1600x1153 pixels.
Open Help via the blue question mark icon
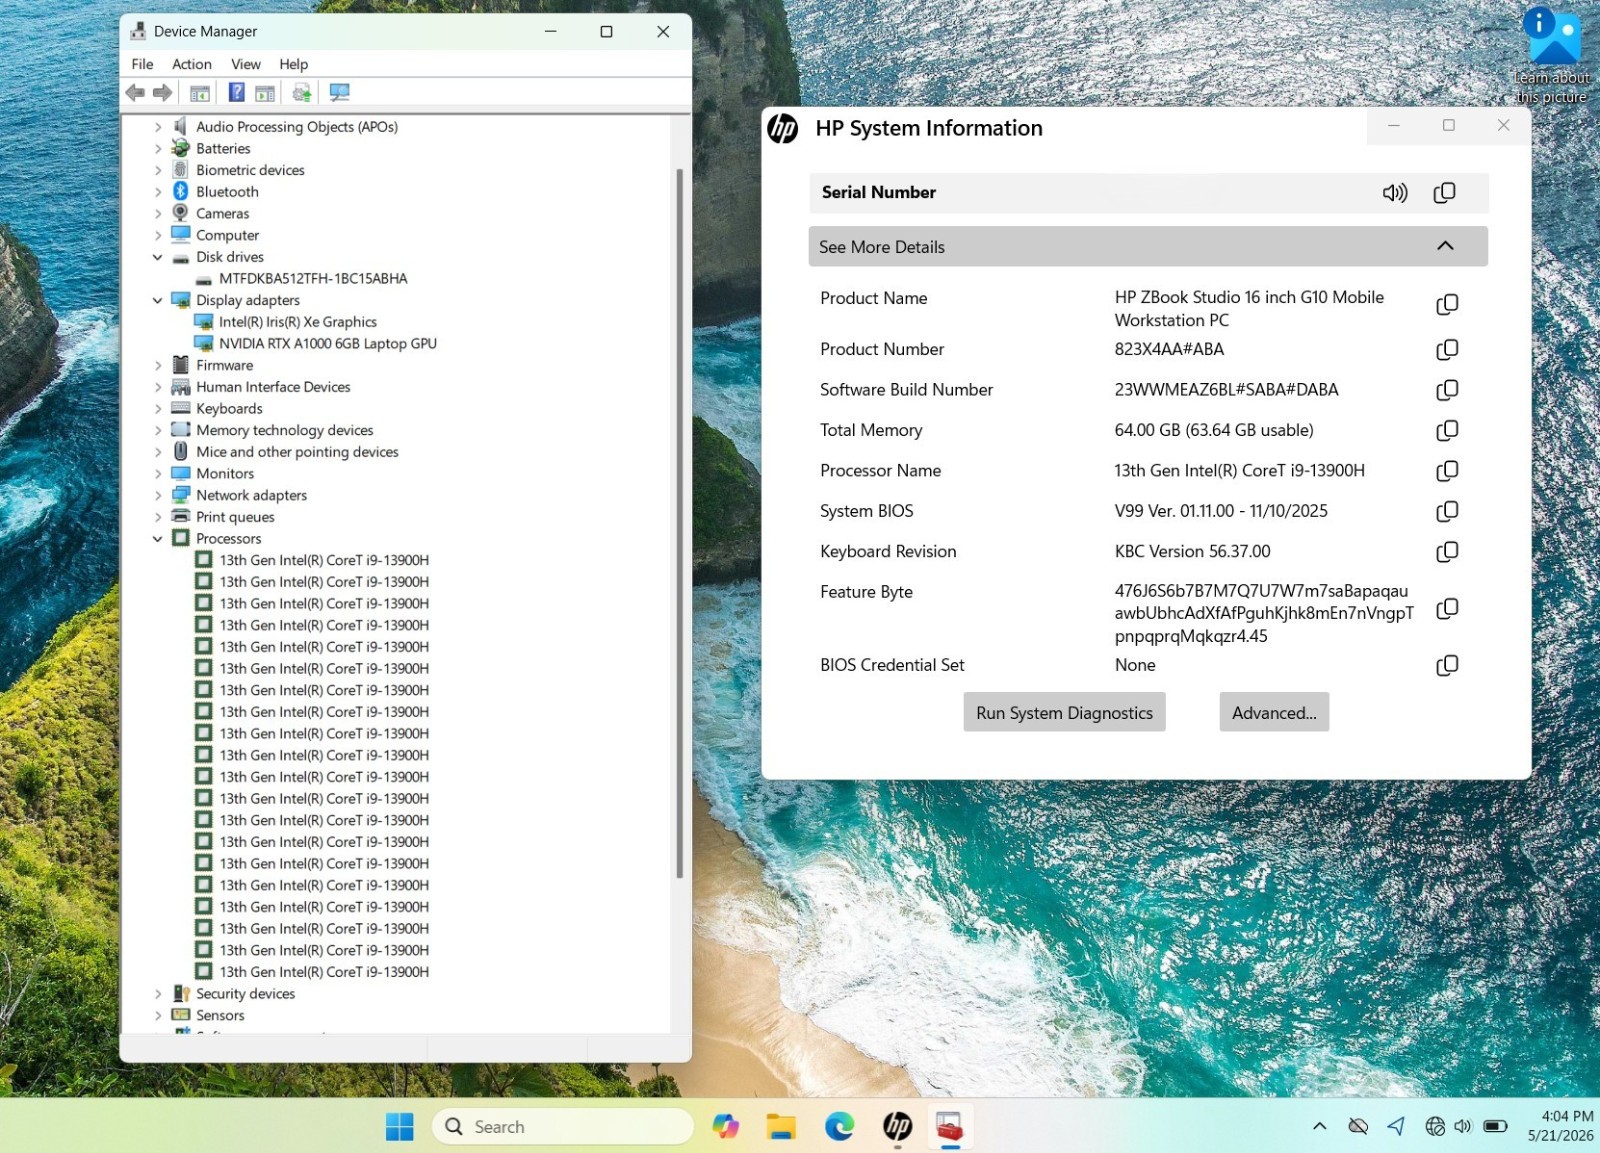[x=237, y=93]
